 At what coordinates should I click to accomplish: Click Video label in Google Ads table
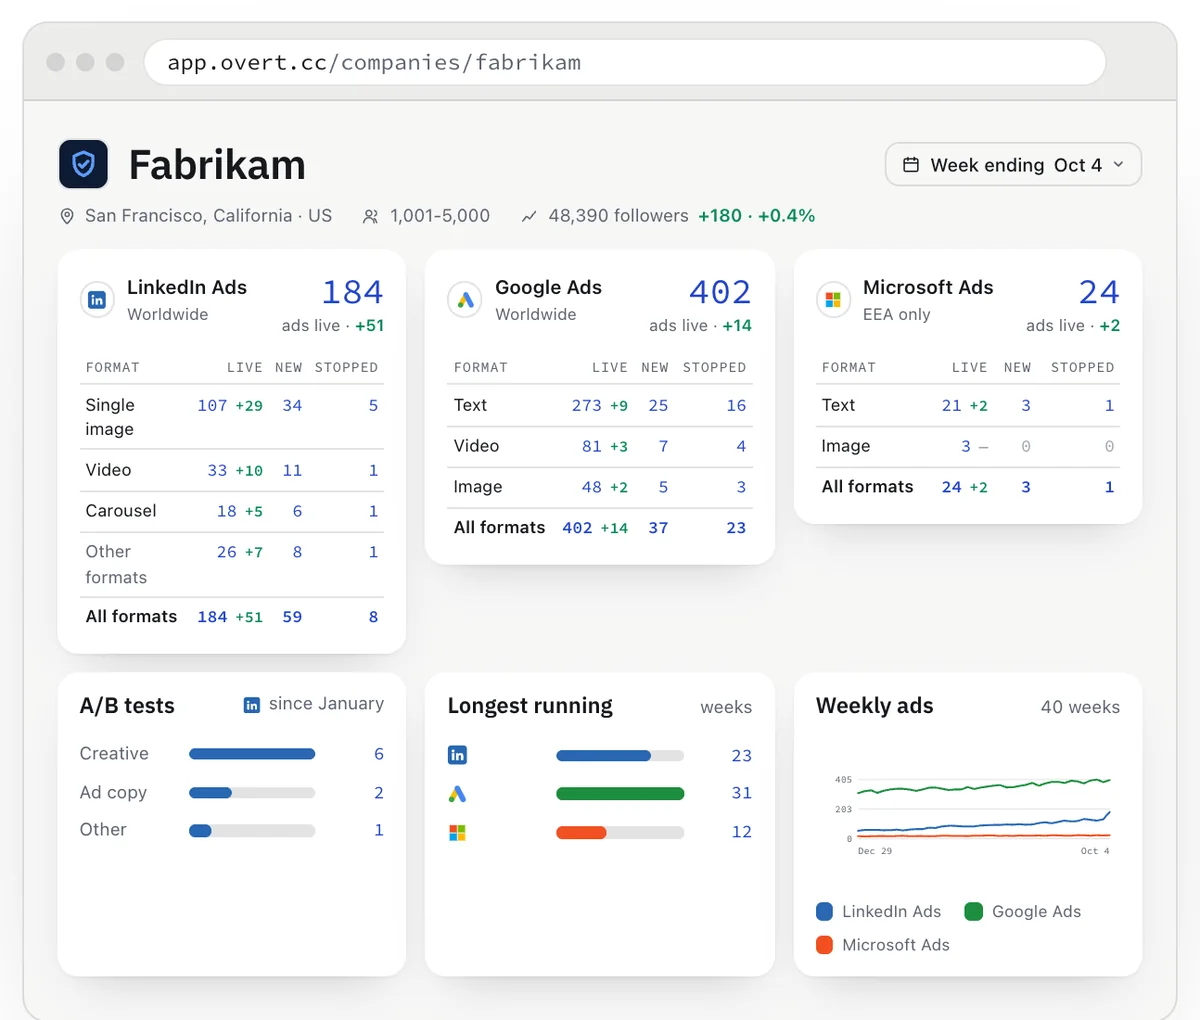pyautogui.click(x=476, y=446)
